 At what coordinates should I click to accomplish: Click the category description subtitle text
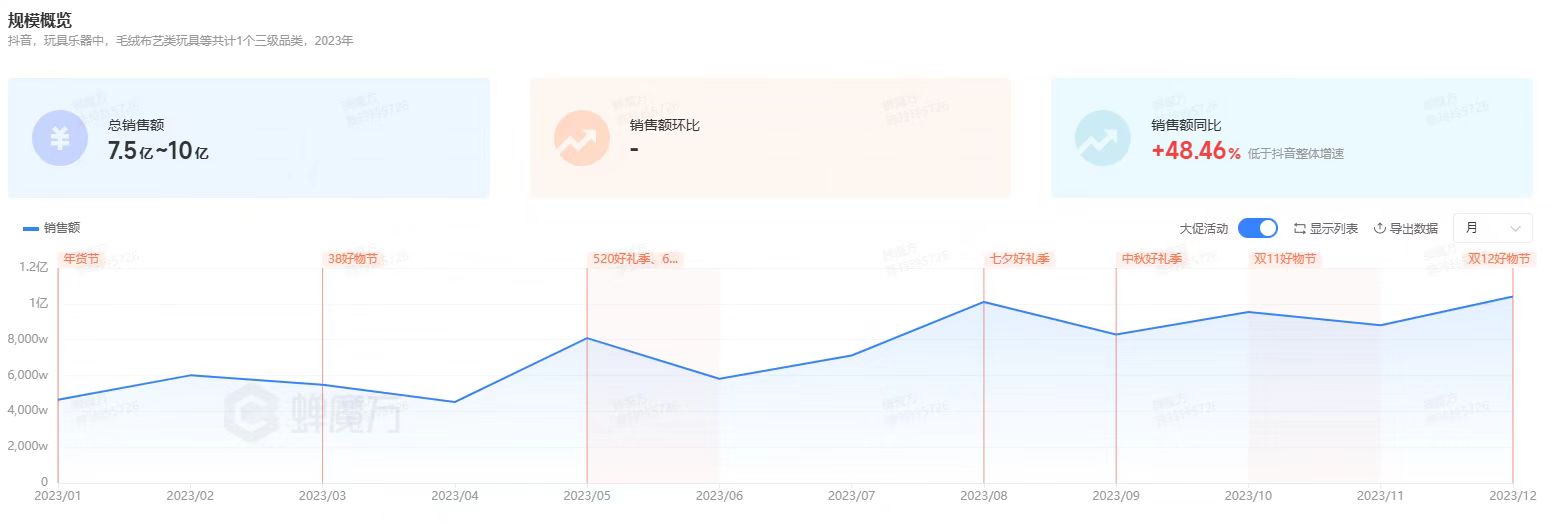click(x=181, y=41)
